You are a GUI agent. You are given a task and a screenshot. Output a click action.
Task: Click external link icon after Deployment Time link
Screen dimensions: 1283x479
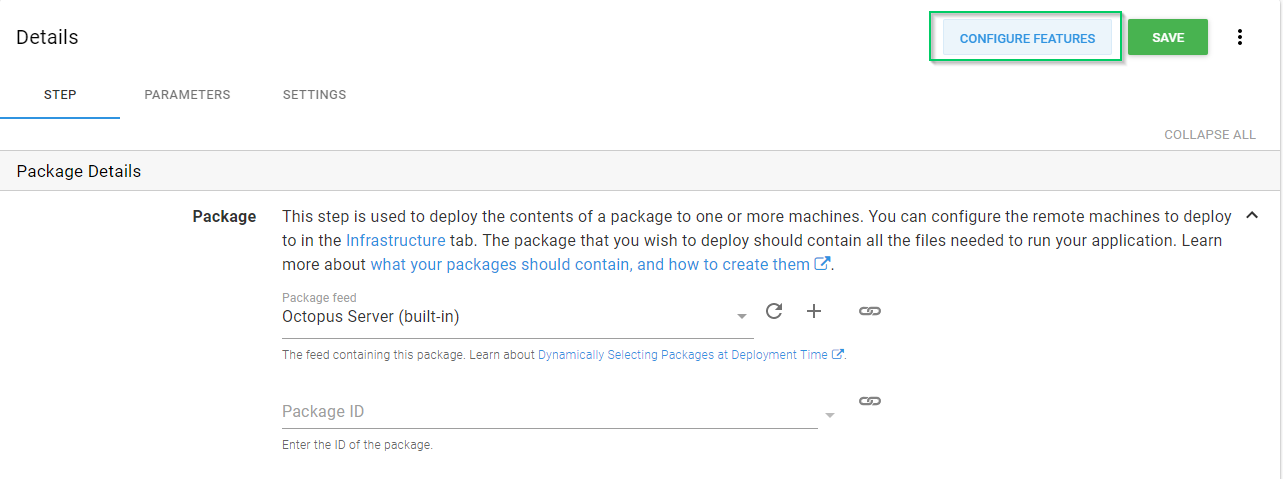click(x=838, y=354)
